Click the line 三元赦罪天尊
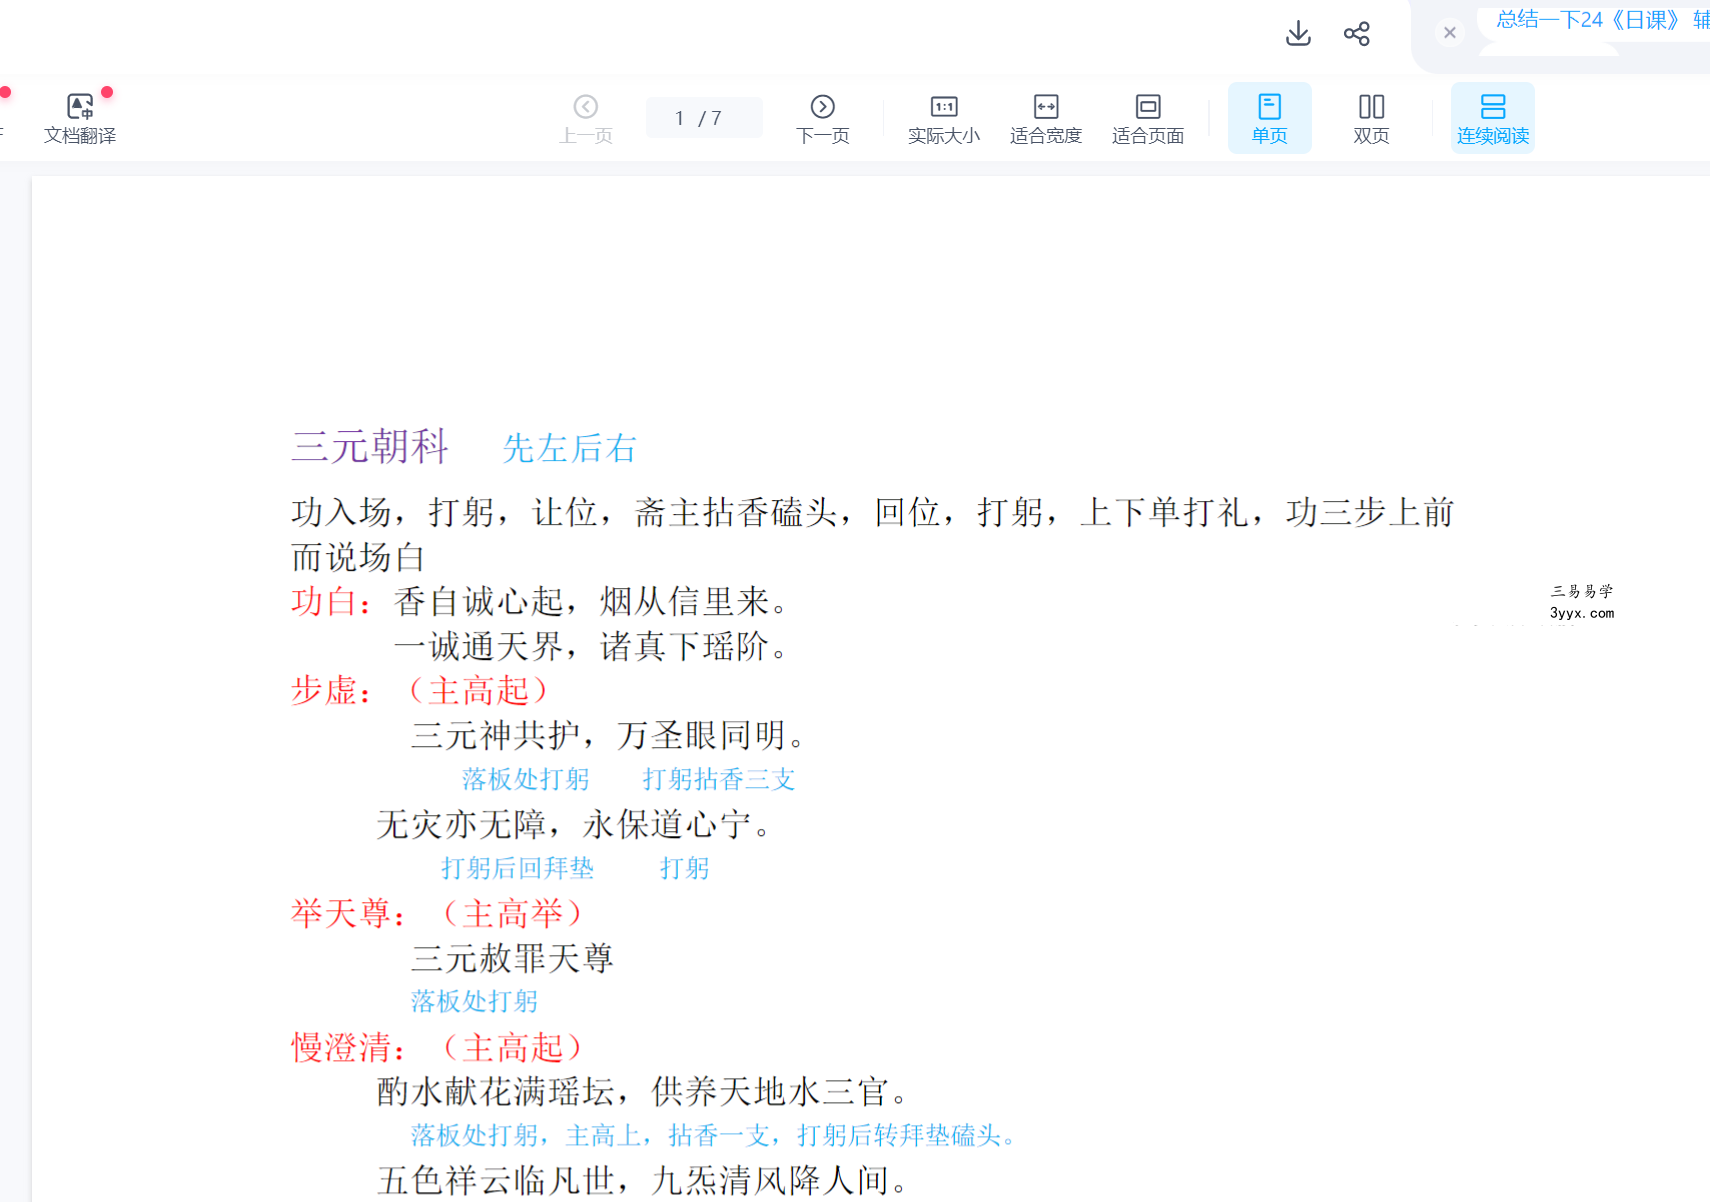This screenshot has height=1202, width=1710. click(x=512, y=959)
